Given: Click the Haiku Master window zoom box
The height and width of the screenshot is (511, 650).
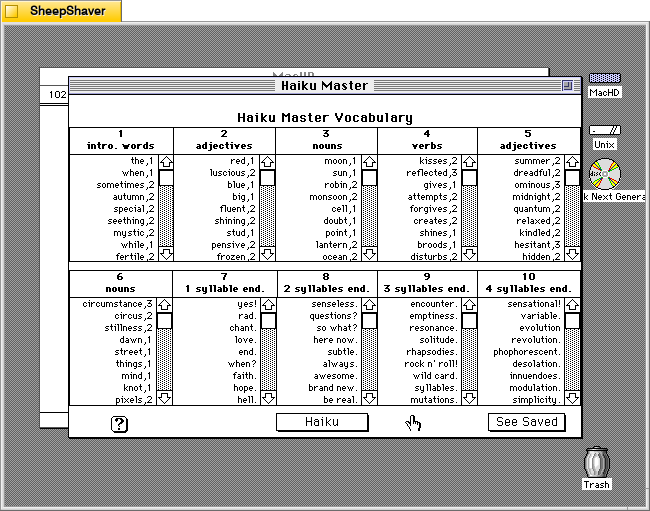Looking at the screenshot, I should [x=567, y=86].
